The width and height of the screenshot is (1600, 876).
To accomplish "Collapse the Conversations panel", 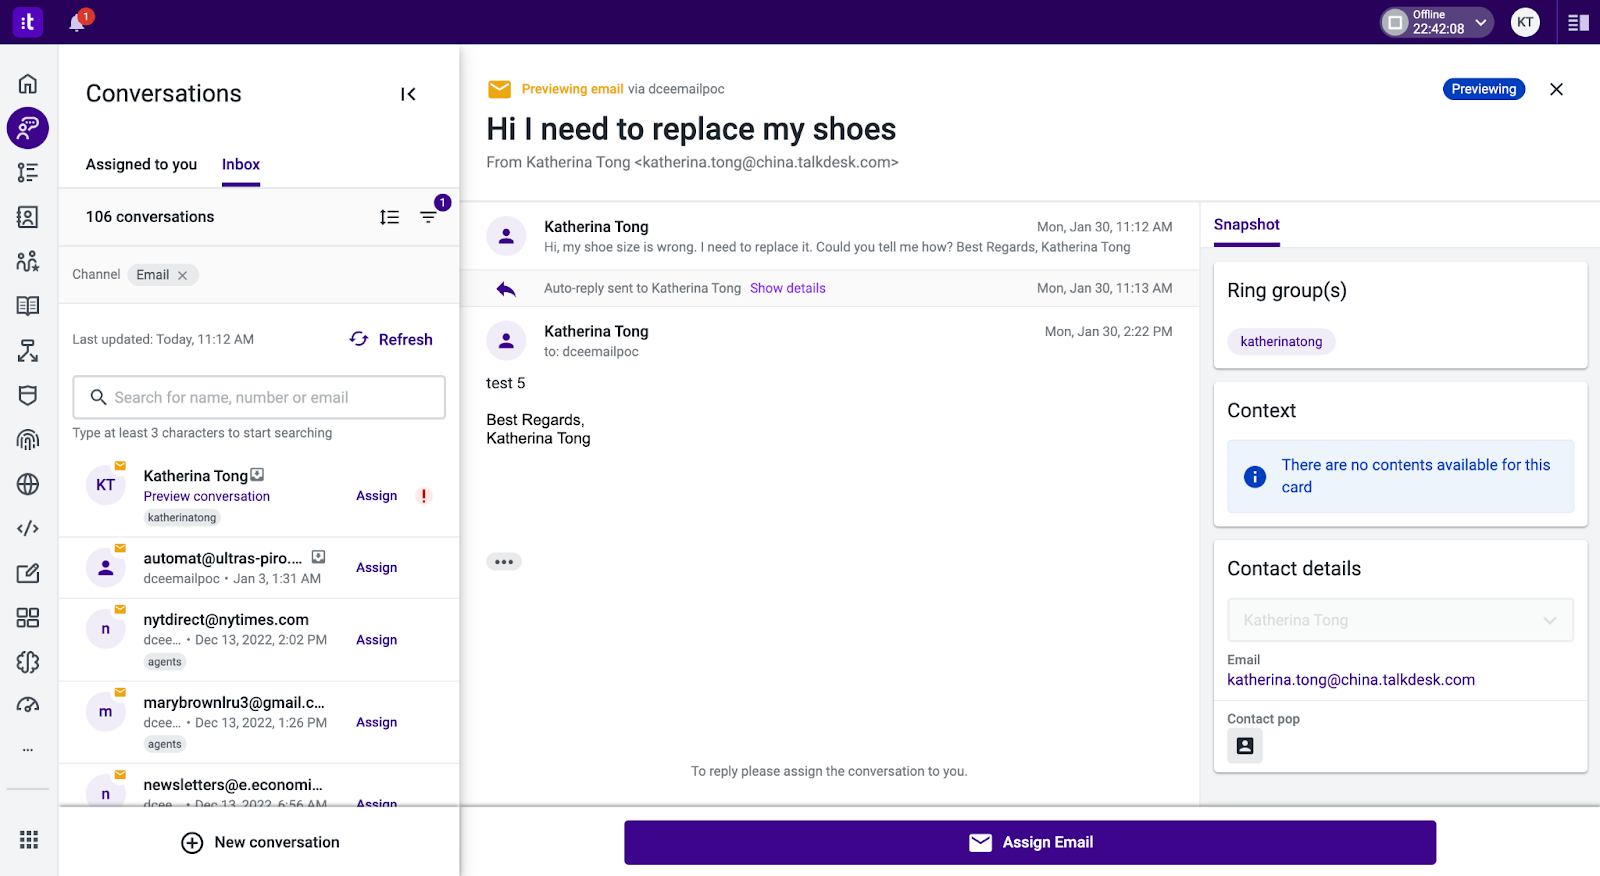I will (408, 94).
